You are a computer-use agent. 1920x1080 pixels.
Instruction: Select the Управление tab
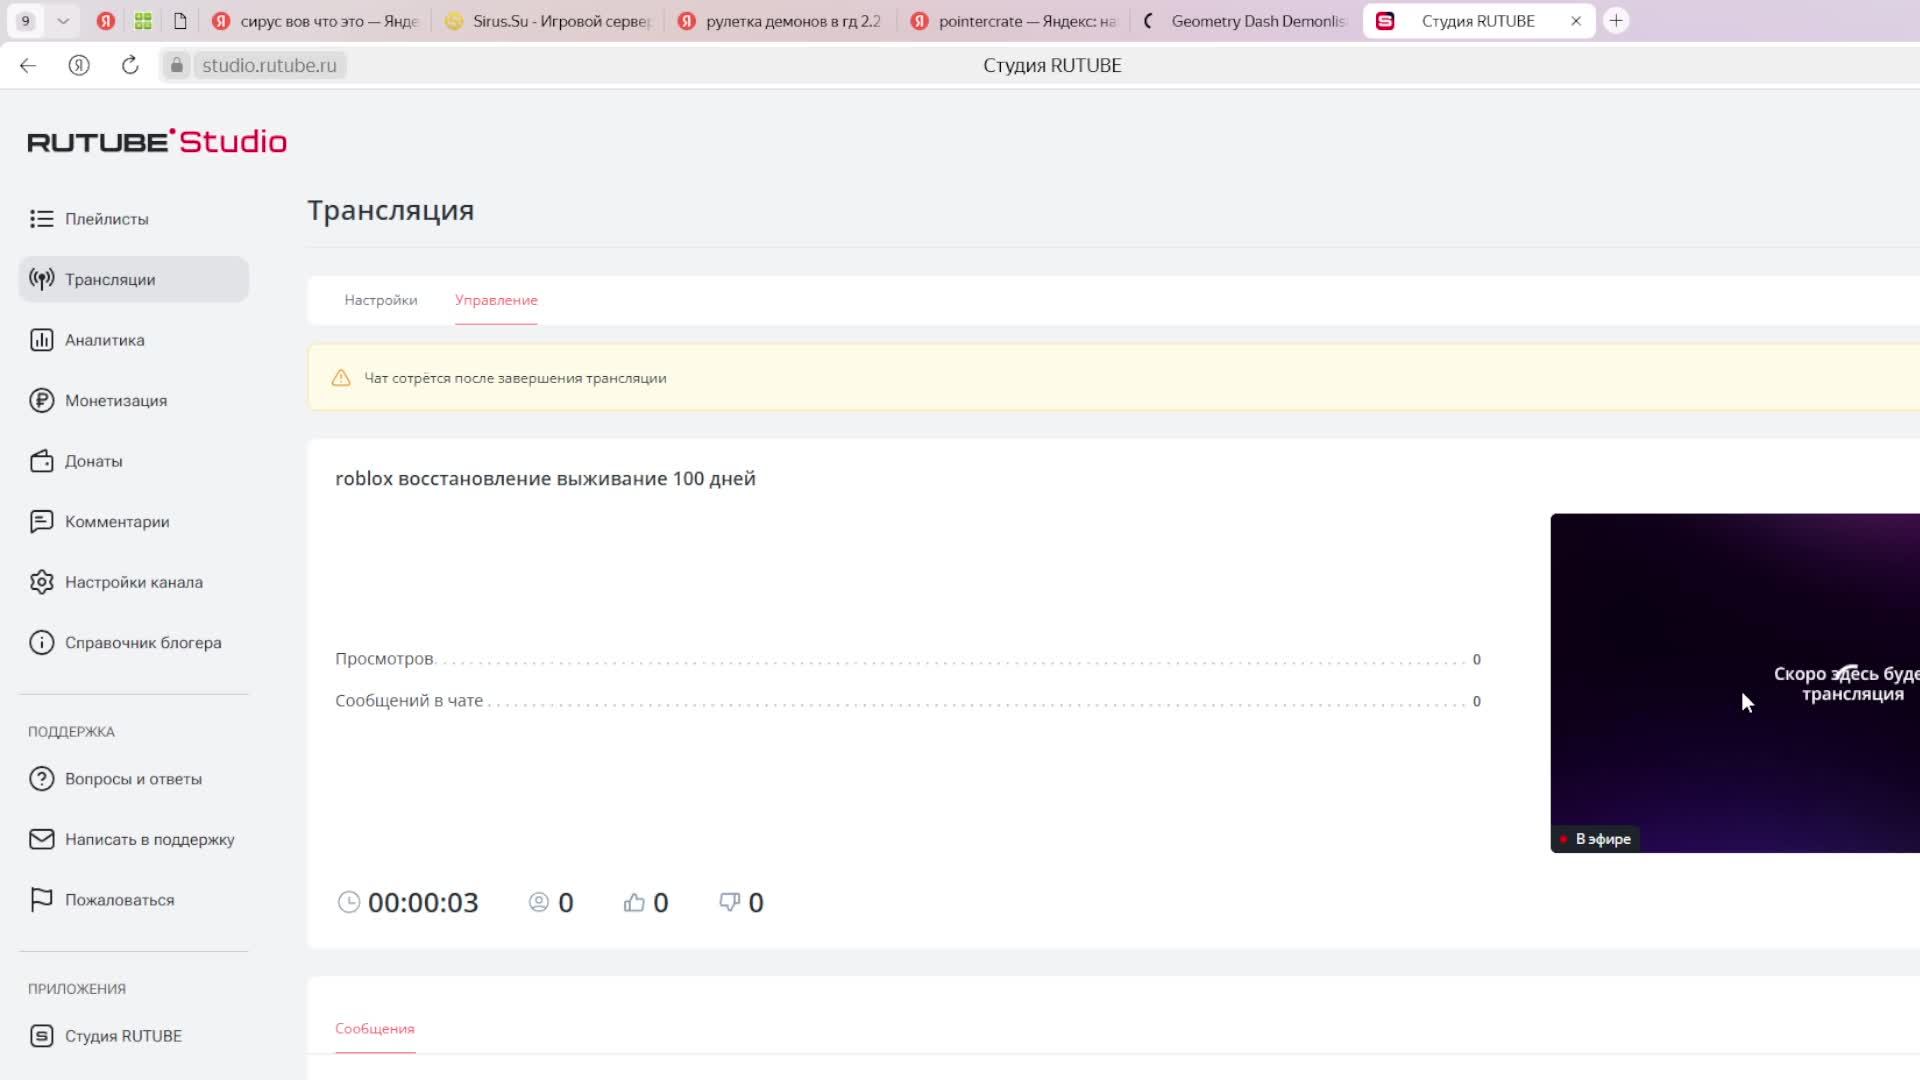[496, 300]
